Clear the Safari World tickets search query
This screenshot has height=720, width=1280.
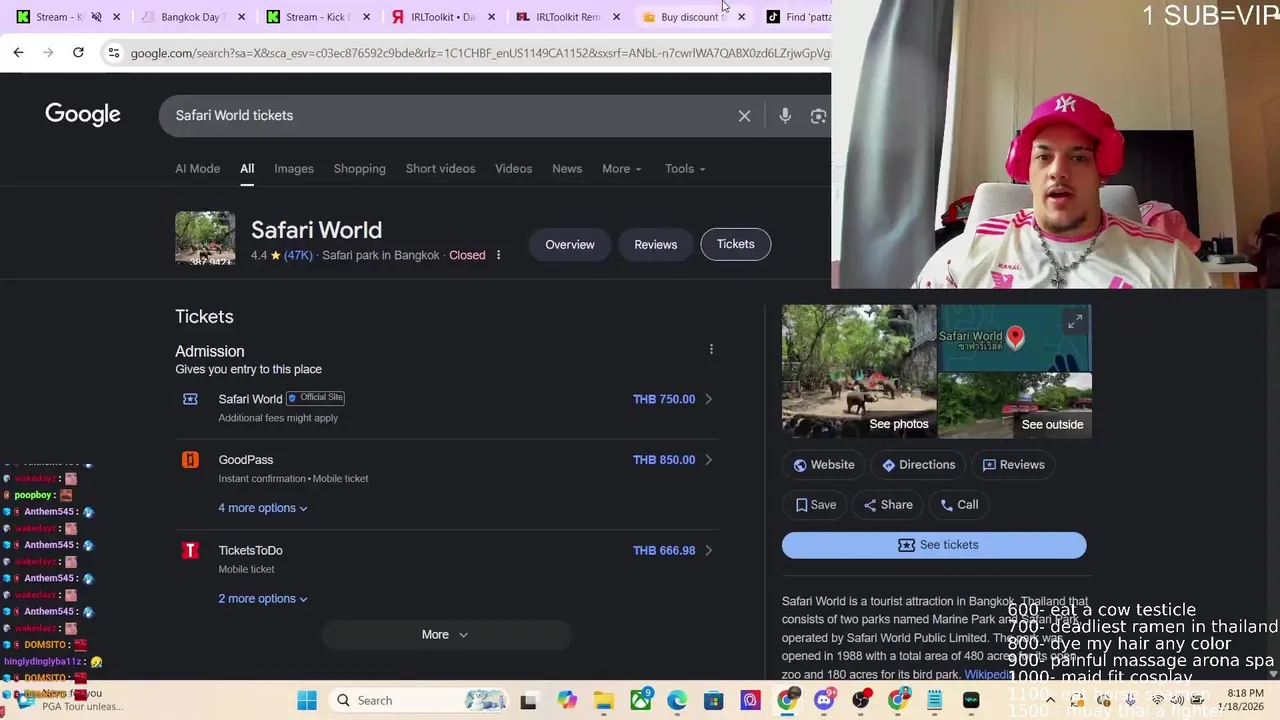click(744, 116)
